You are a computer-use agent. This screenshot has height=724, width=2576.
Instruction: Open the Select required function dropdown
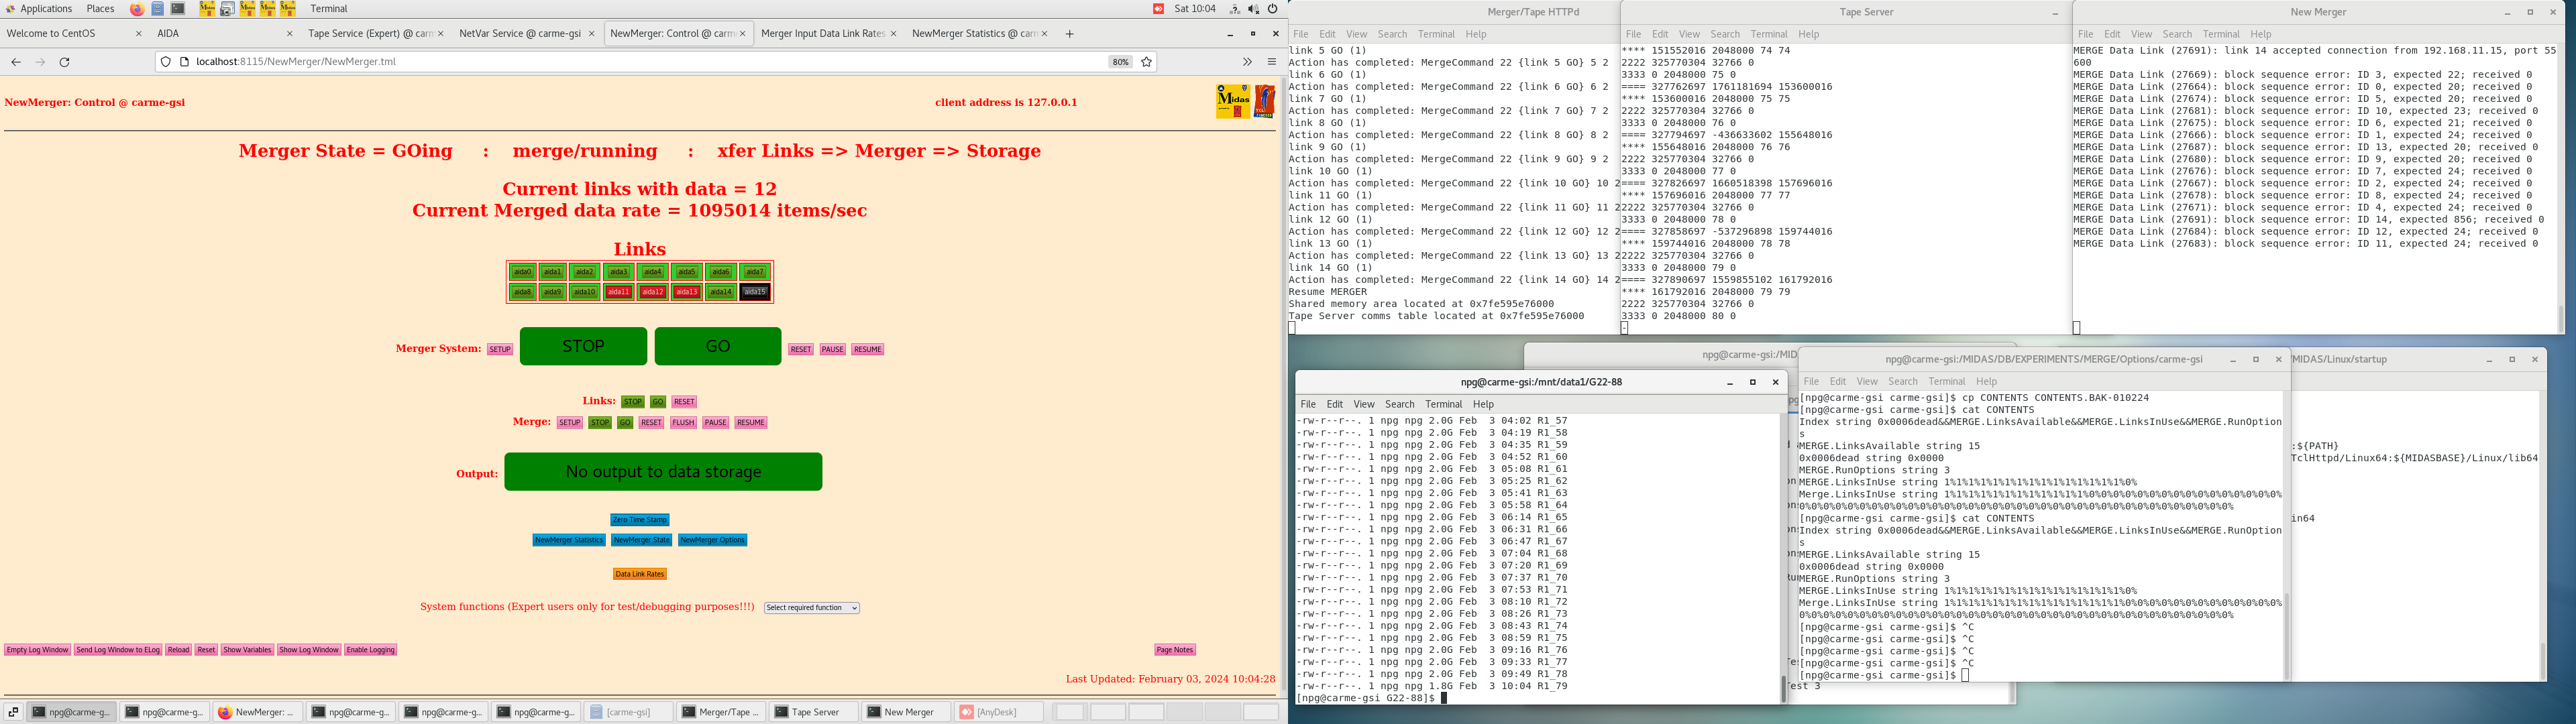point(811,608)
